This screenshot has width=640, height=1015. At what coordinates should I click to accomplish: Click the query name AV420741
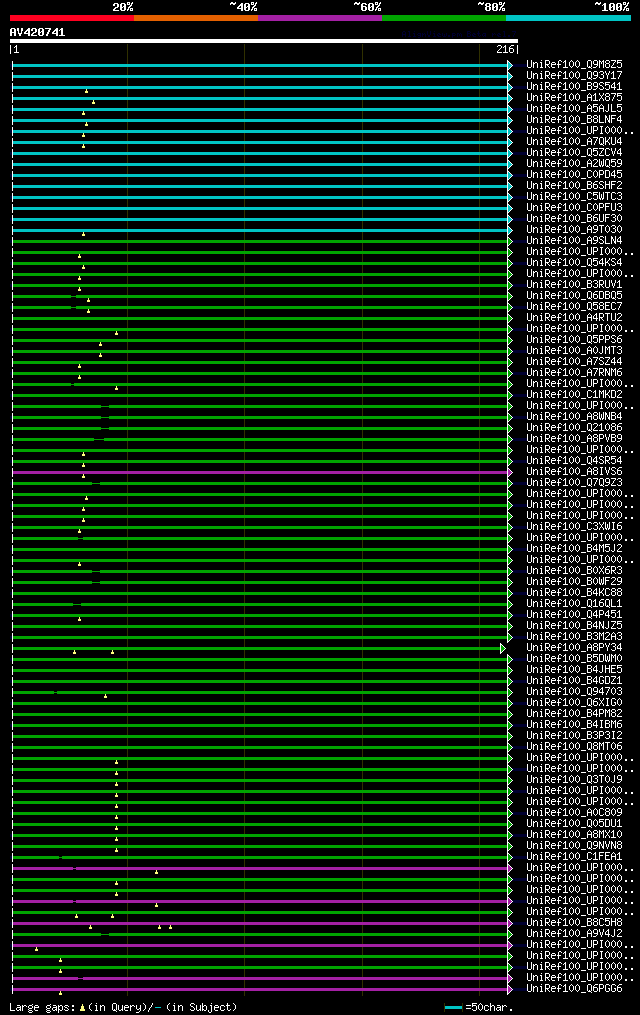point(38,32)
